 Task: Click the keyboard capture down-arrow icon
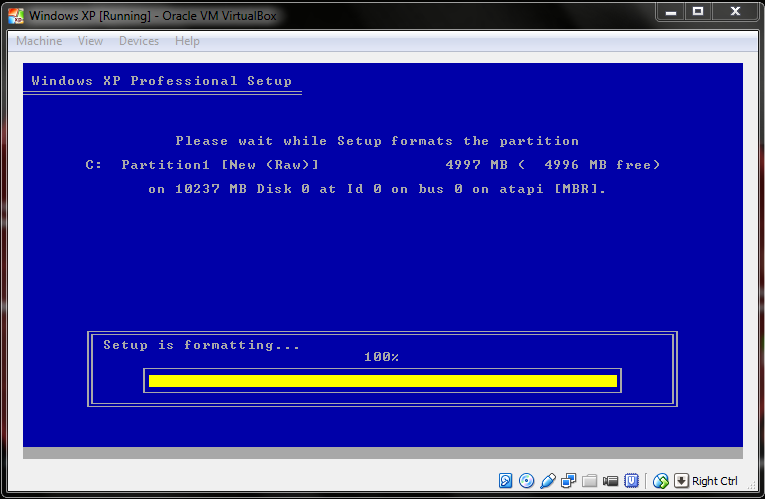pyautogui.click(x=682, y=481)
